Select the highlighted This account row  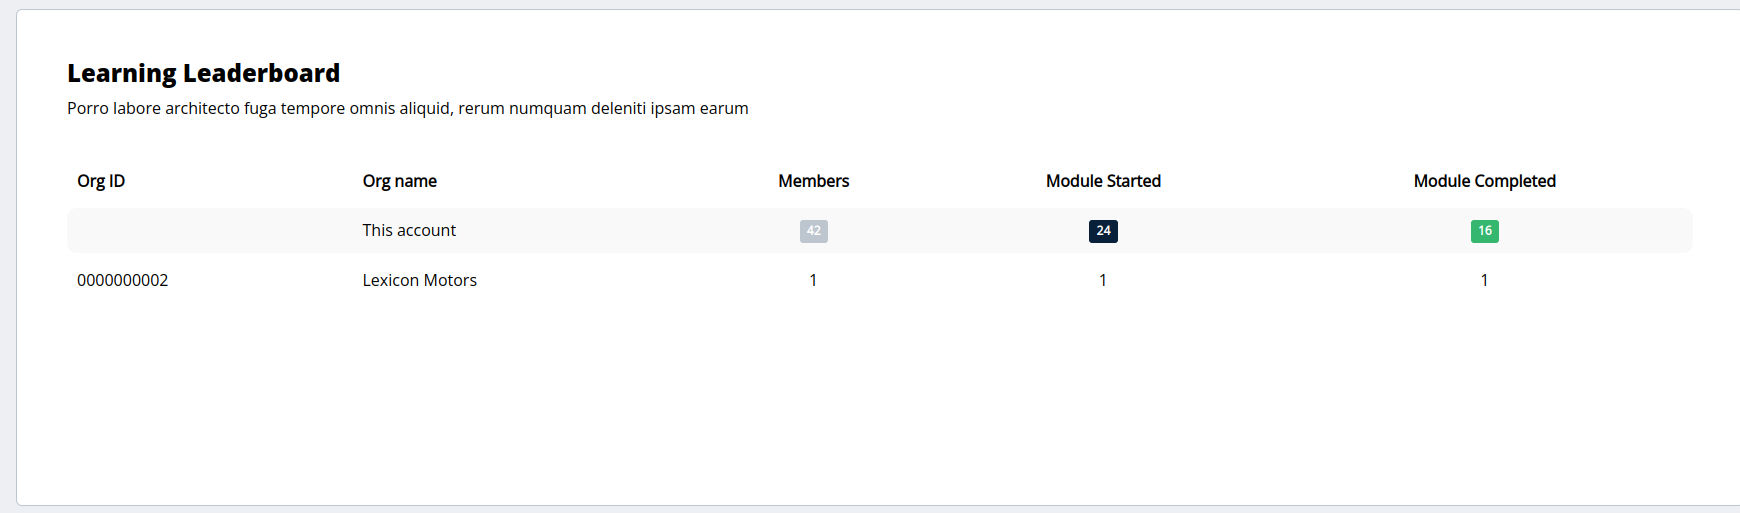(x=879, y=230)
